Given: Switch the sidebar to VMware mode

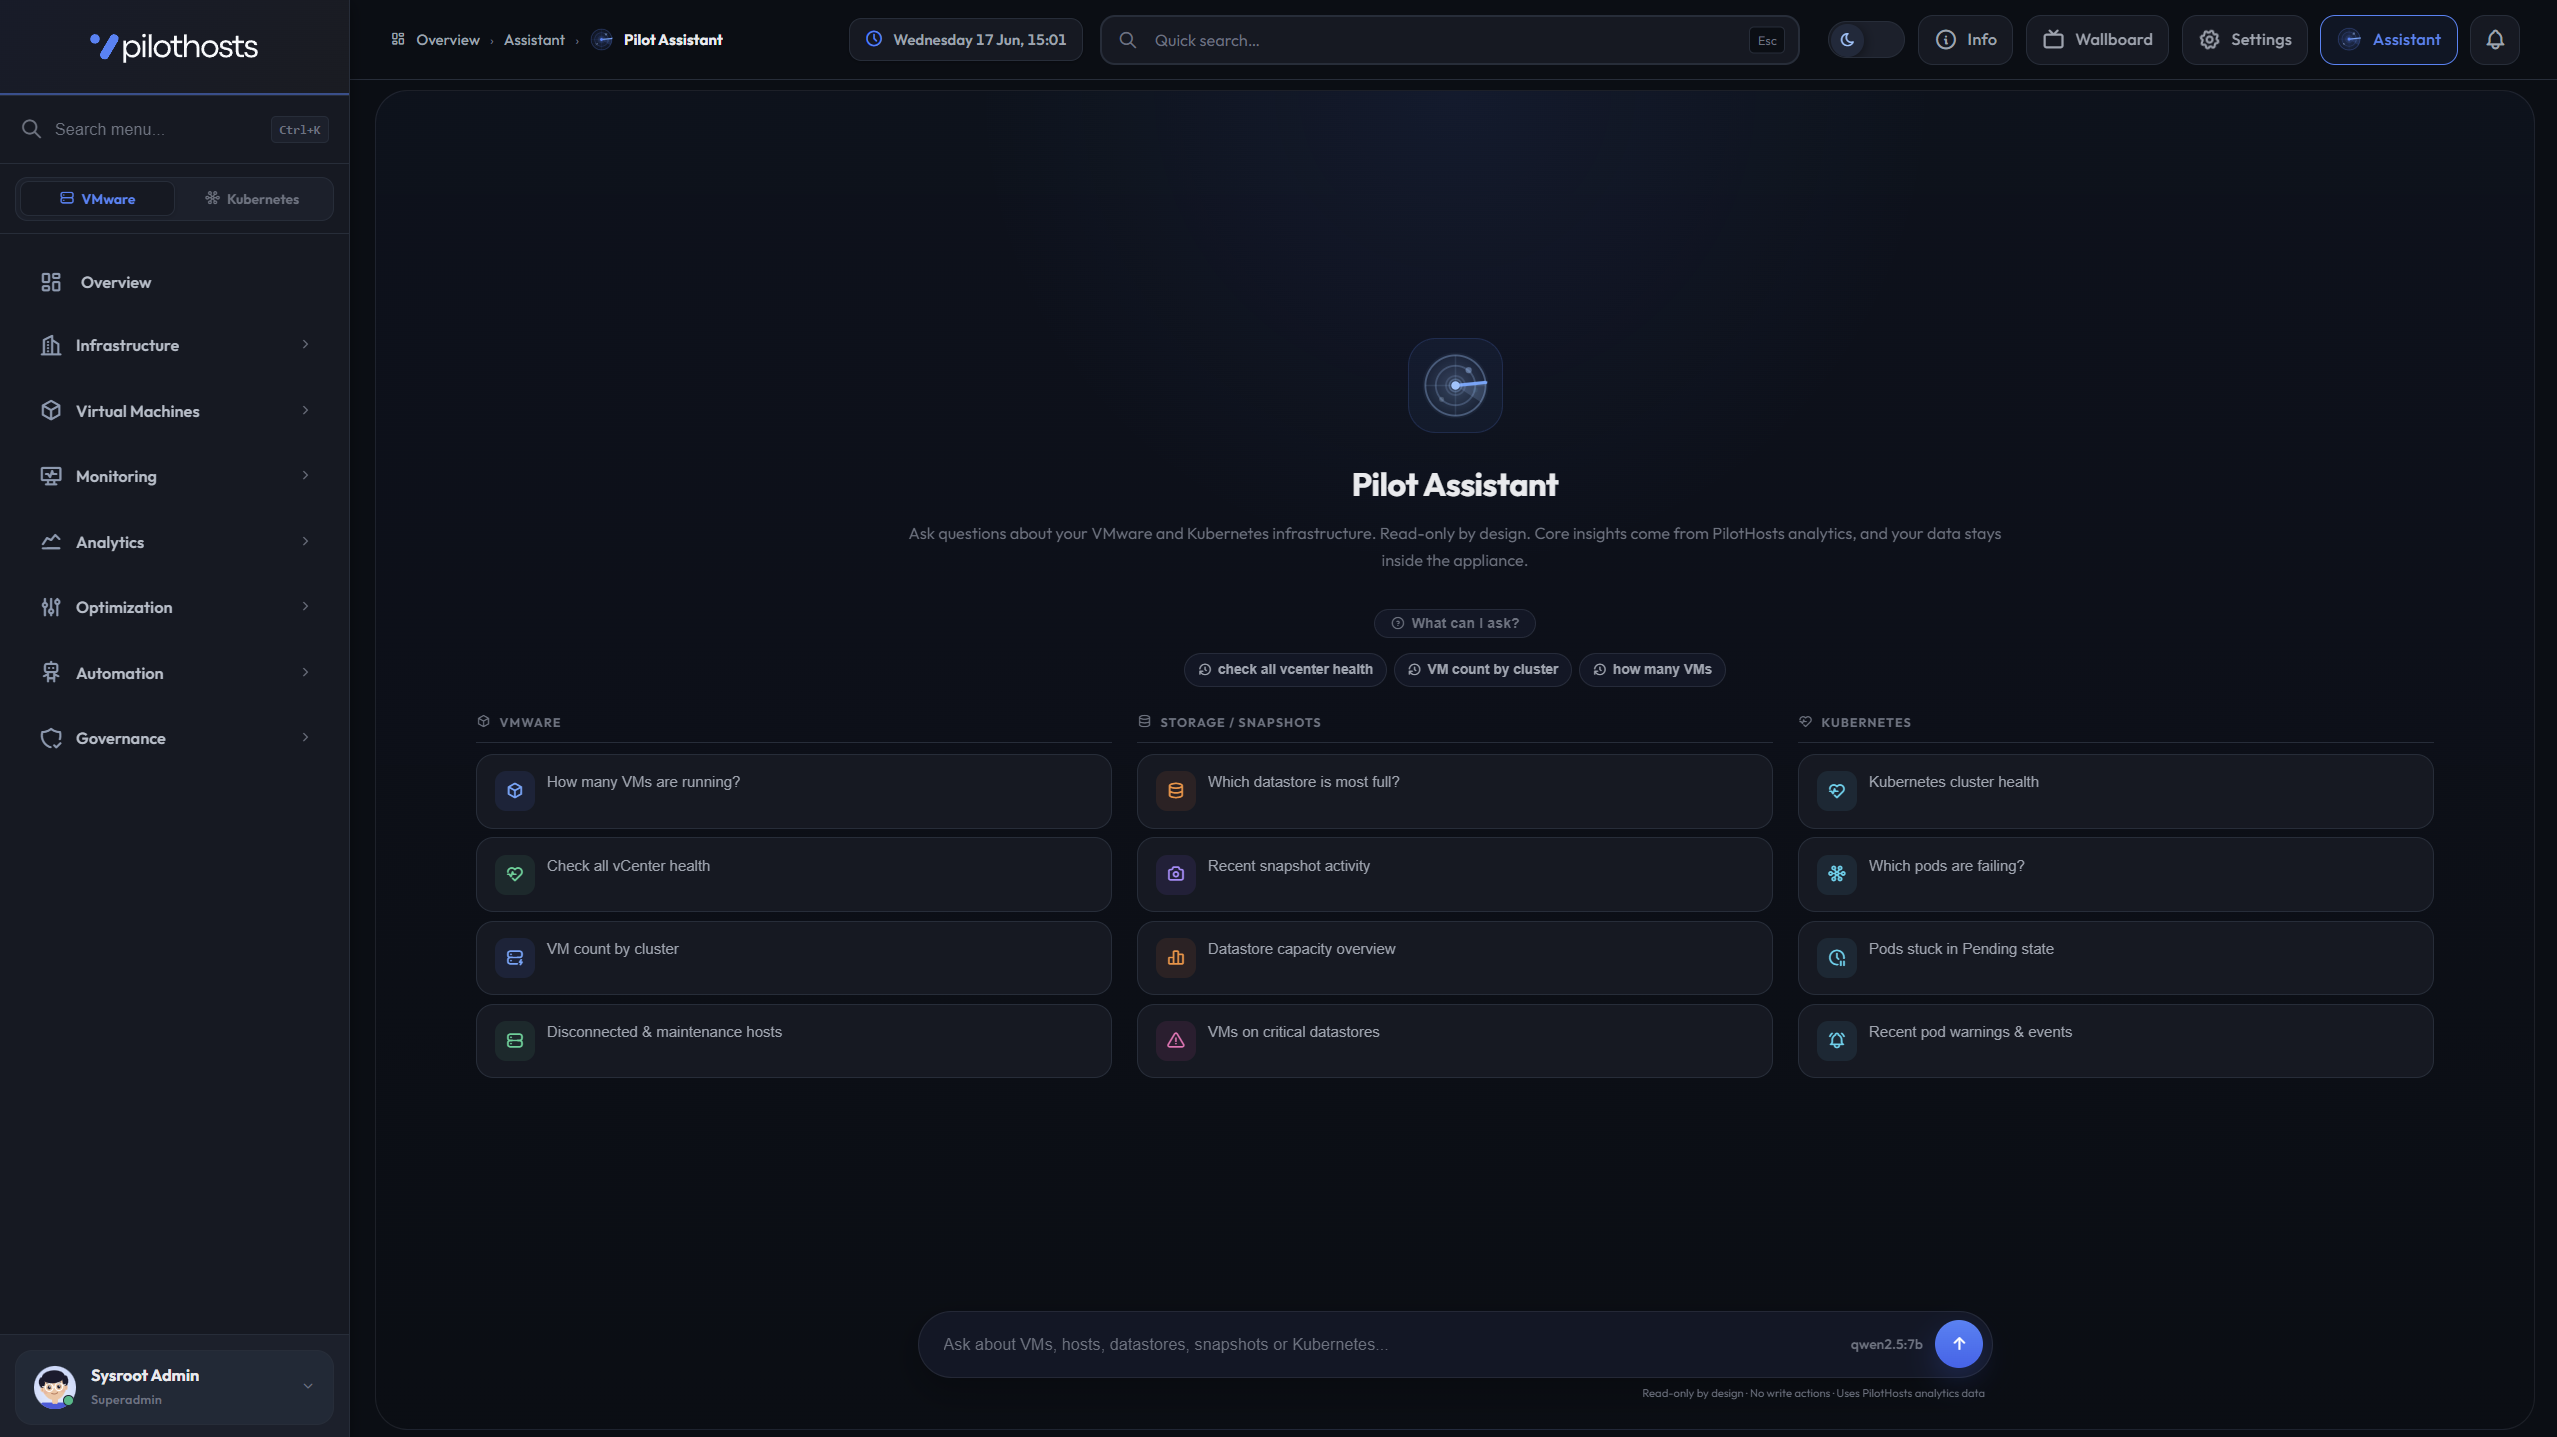Looking at the screenshot, I should click(x=97, y=198).
